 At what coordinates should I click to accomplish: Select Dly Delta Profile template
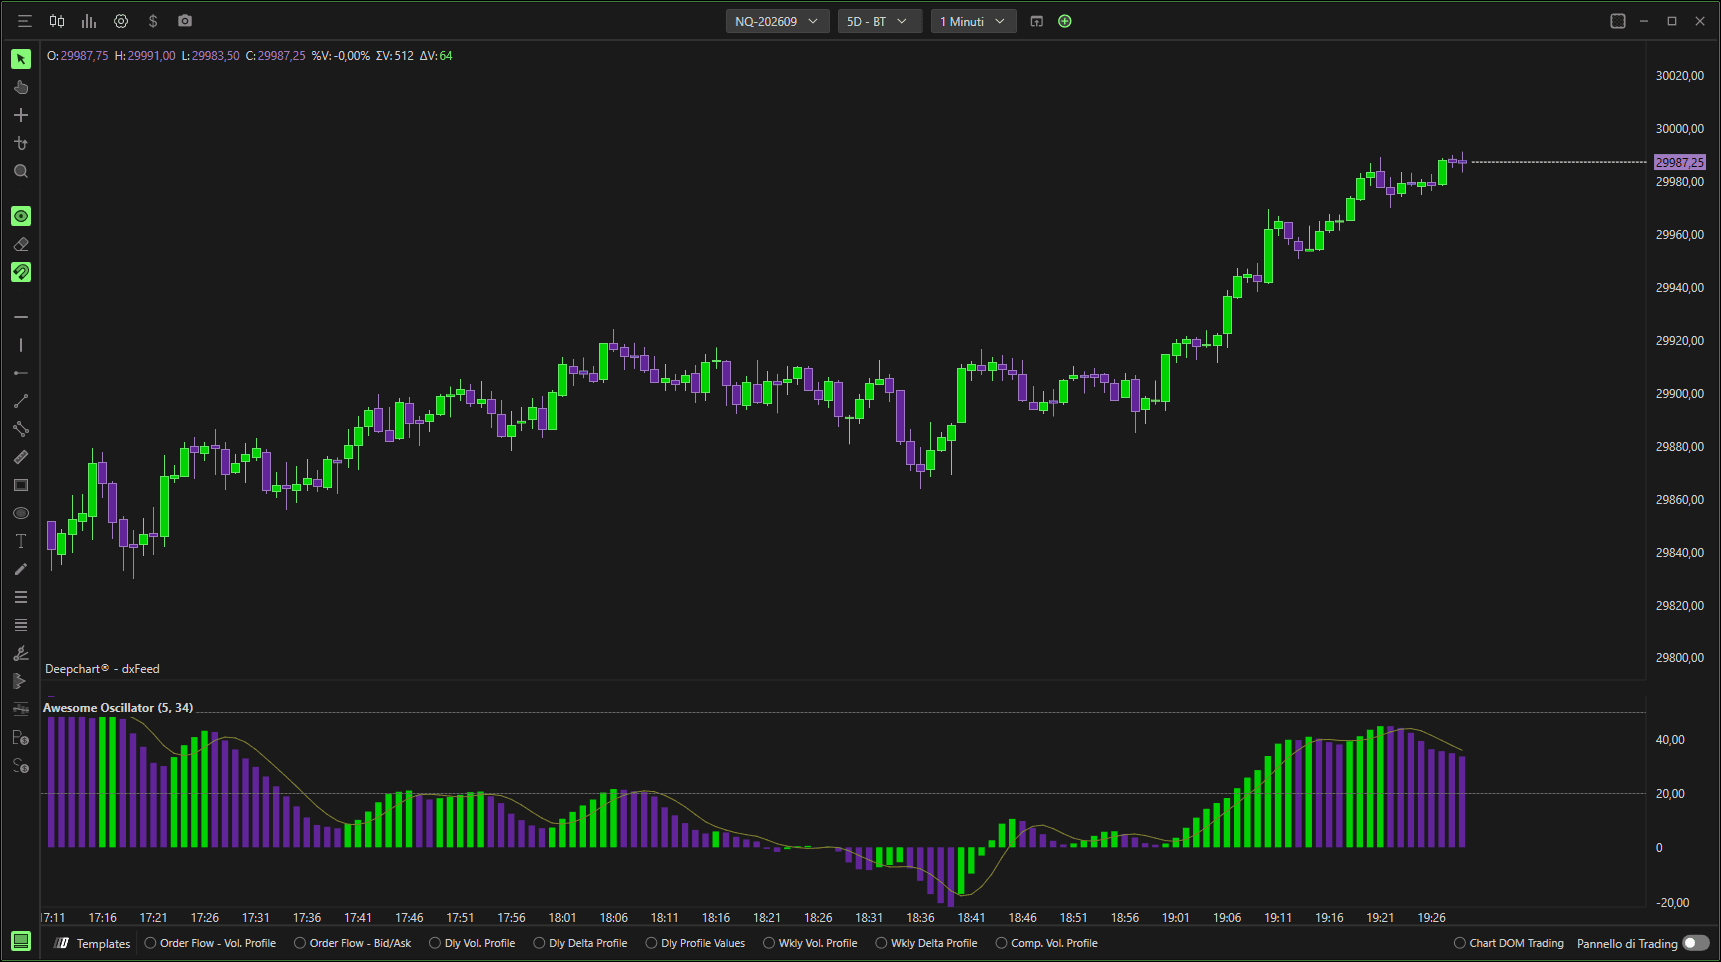click(x=580, y=943)
